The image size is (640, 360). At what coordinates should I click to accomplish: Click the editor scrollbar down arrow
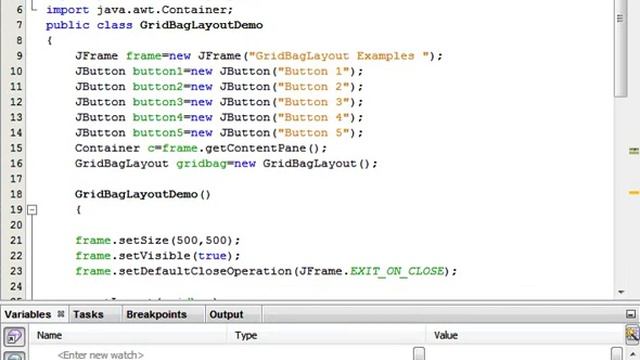pos(621,292)
